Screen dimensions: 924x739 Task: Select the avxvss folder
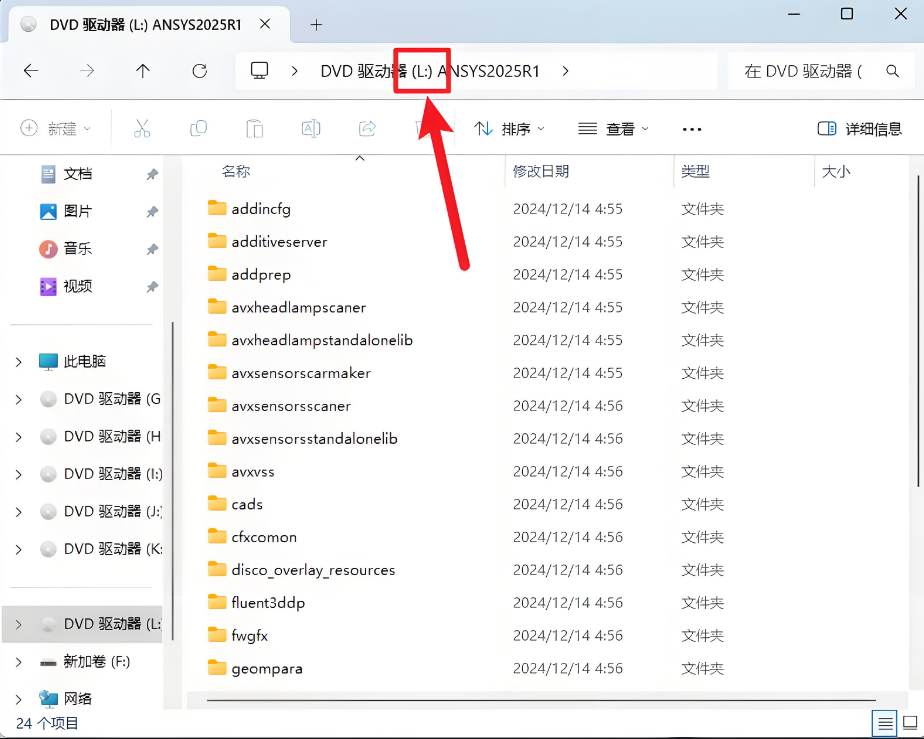pos(253,471)
